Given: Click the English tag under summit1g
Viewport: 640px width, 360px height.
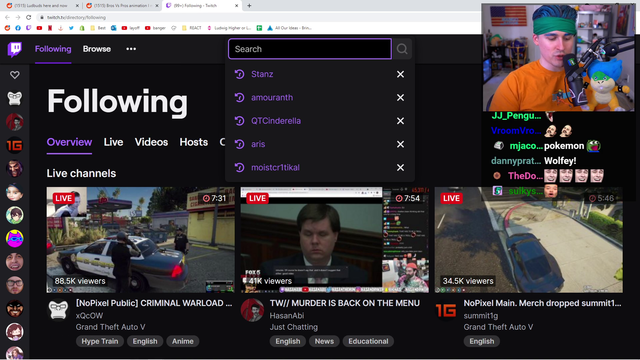Looking at the screenshot, I should tap(482, 341).
